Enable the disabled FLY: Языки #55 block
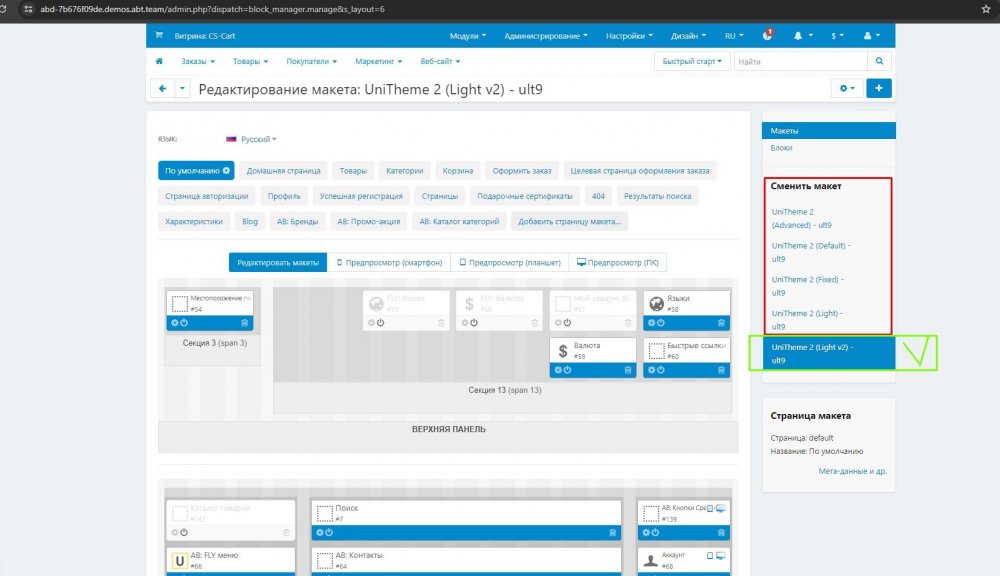1000x576 pixels. pyautogui.click(x=380, y=323)
